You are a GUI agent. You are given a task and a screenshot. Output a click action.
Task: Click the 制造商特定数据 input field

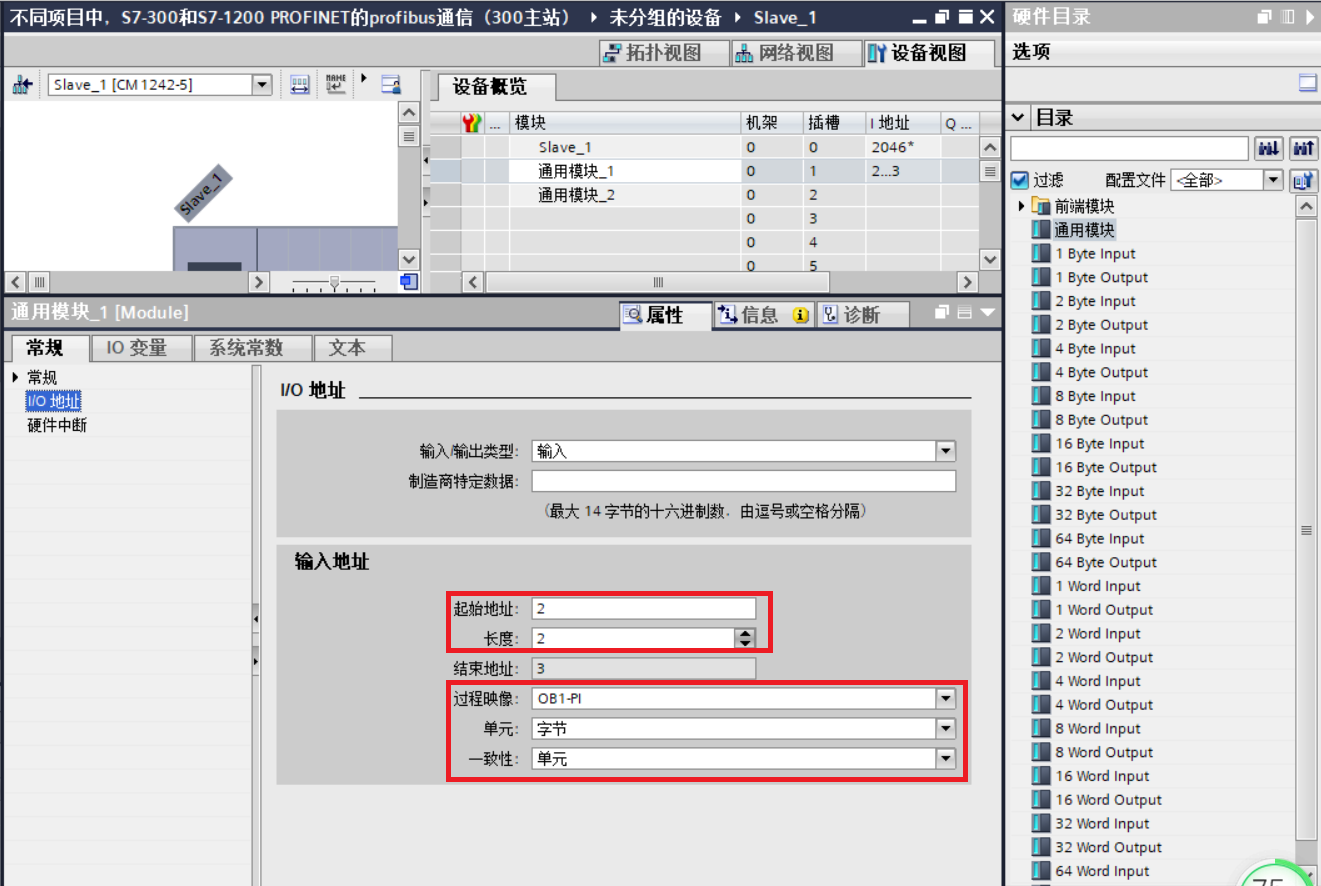[743, 481]
